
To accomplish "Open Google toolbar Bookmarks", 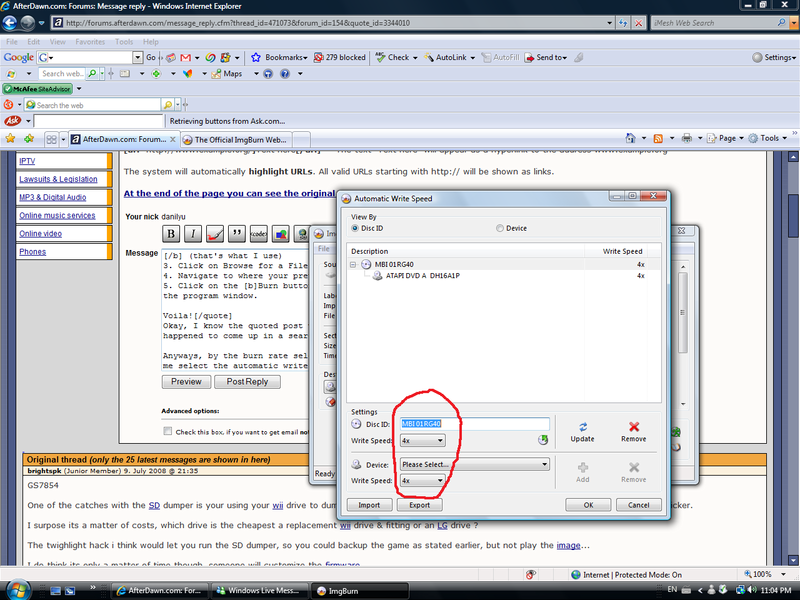I will tap(279, 58).
